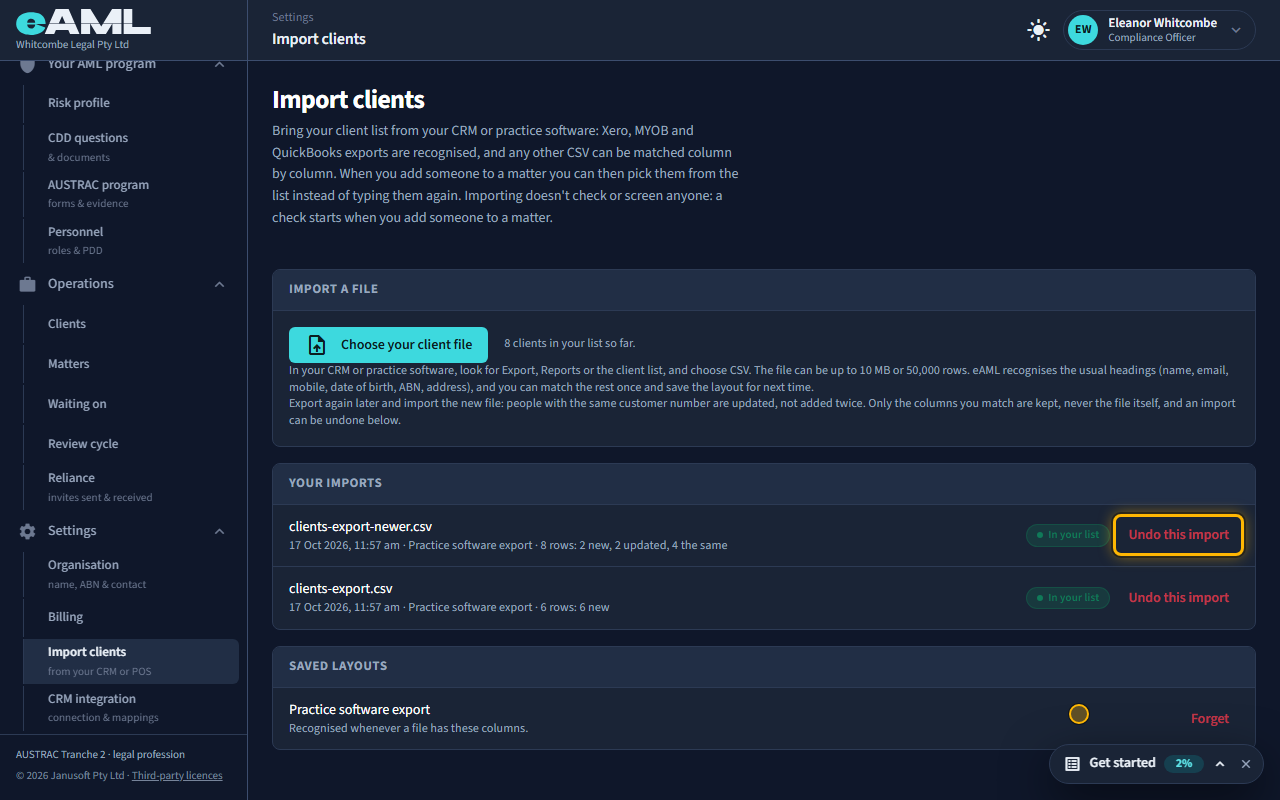Image resolution: width=1280 pixels, height=800 pixels.
Task: Open Organisation settings
Action: pos(131,573)
